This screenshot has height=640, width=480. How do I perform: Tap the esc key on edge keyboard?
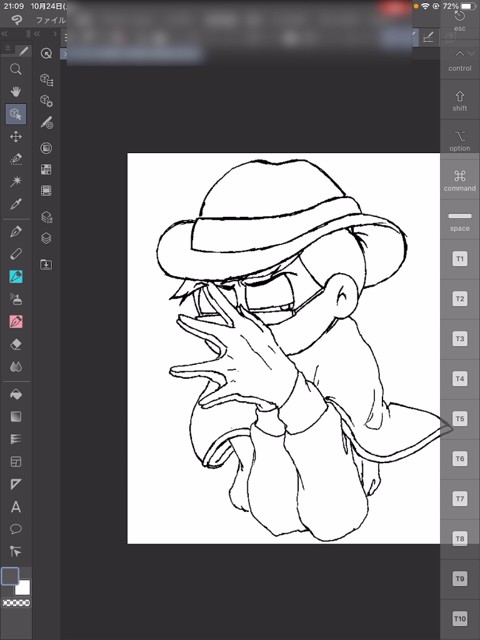click(x=460, y=21)
